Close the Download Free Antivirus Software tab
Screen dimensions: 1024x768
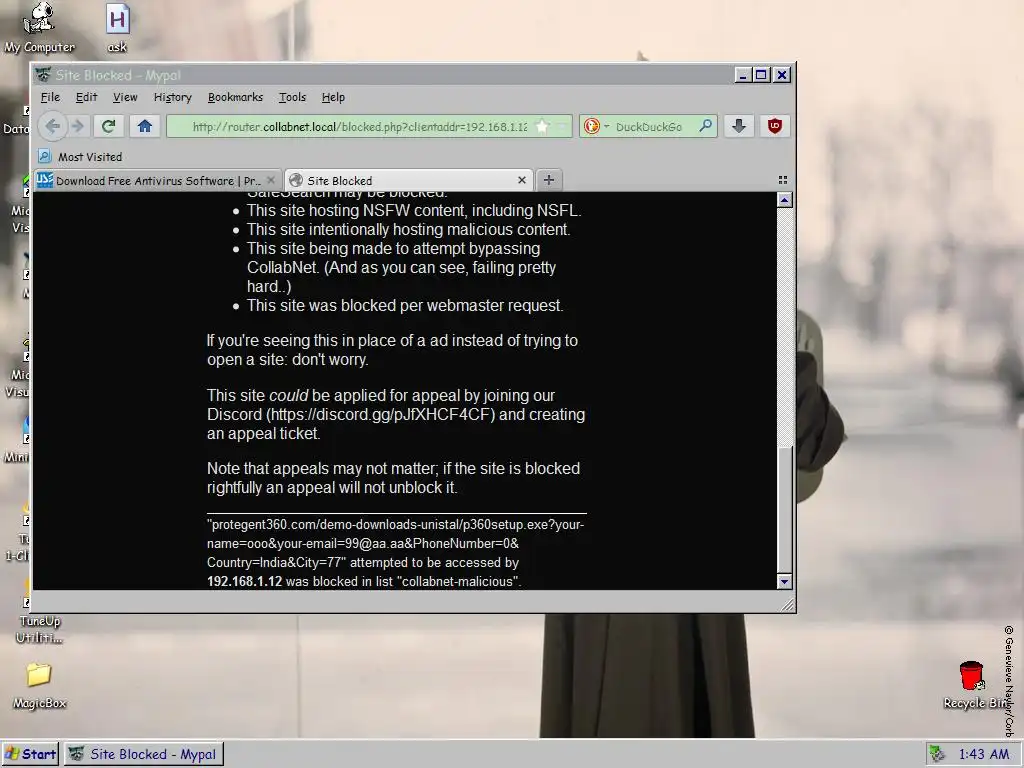tap(271, 180)
